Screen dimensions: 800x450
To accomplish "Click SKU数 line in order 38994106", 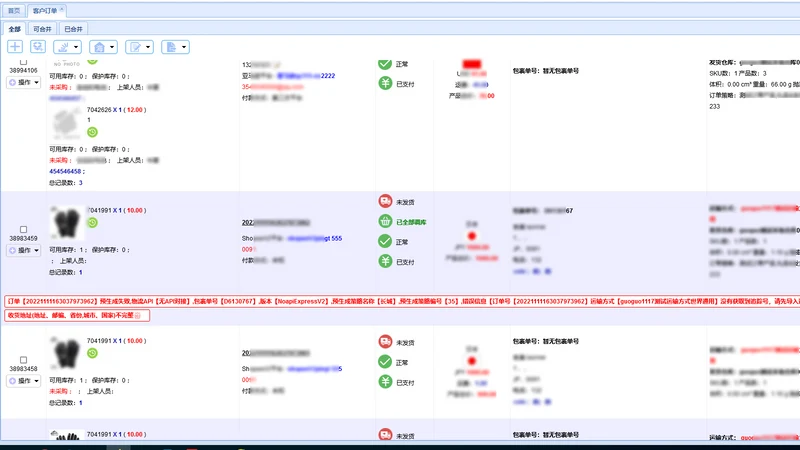I will (738, 73).
